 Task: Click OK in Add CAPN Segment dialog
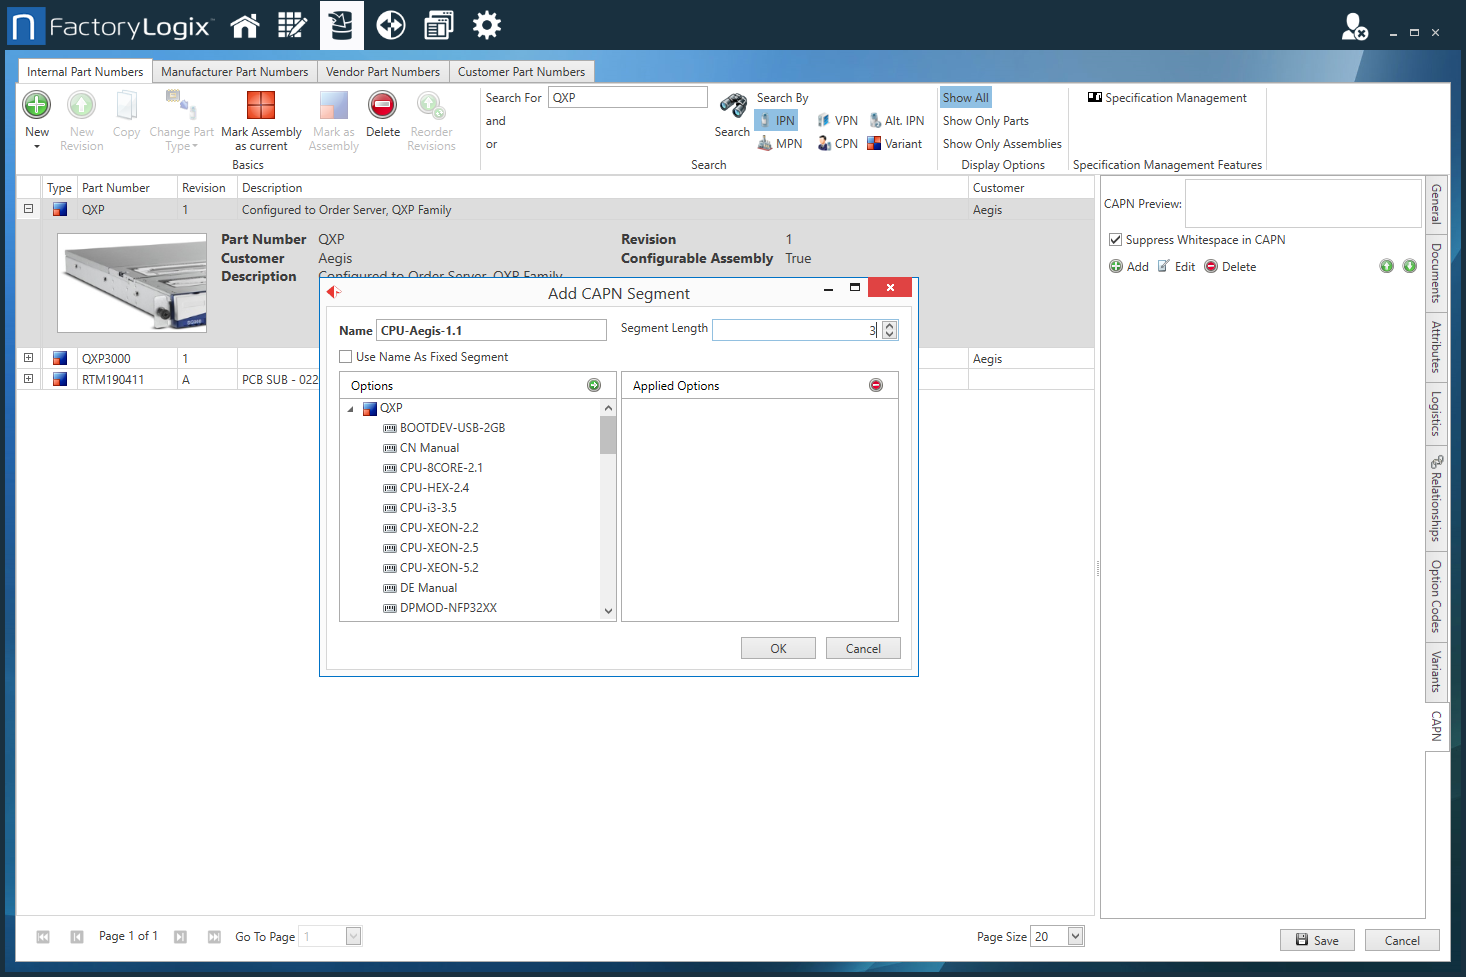pyautogui.click(x=778, y=647)
